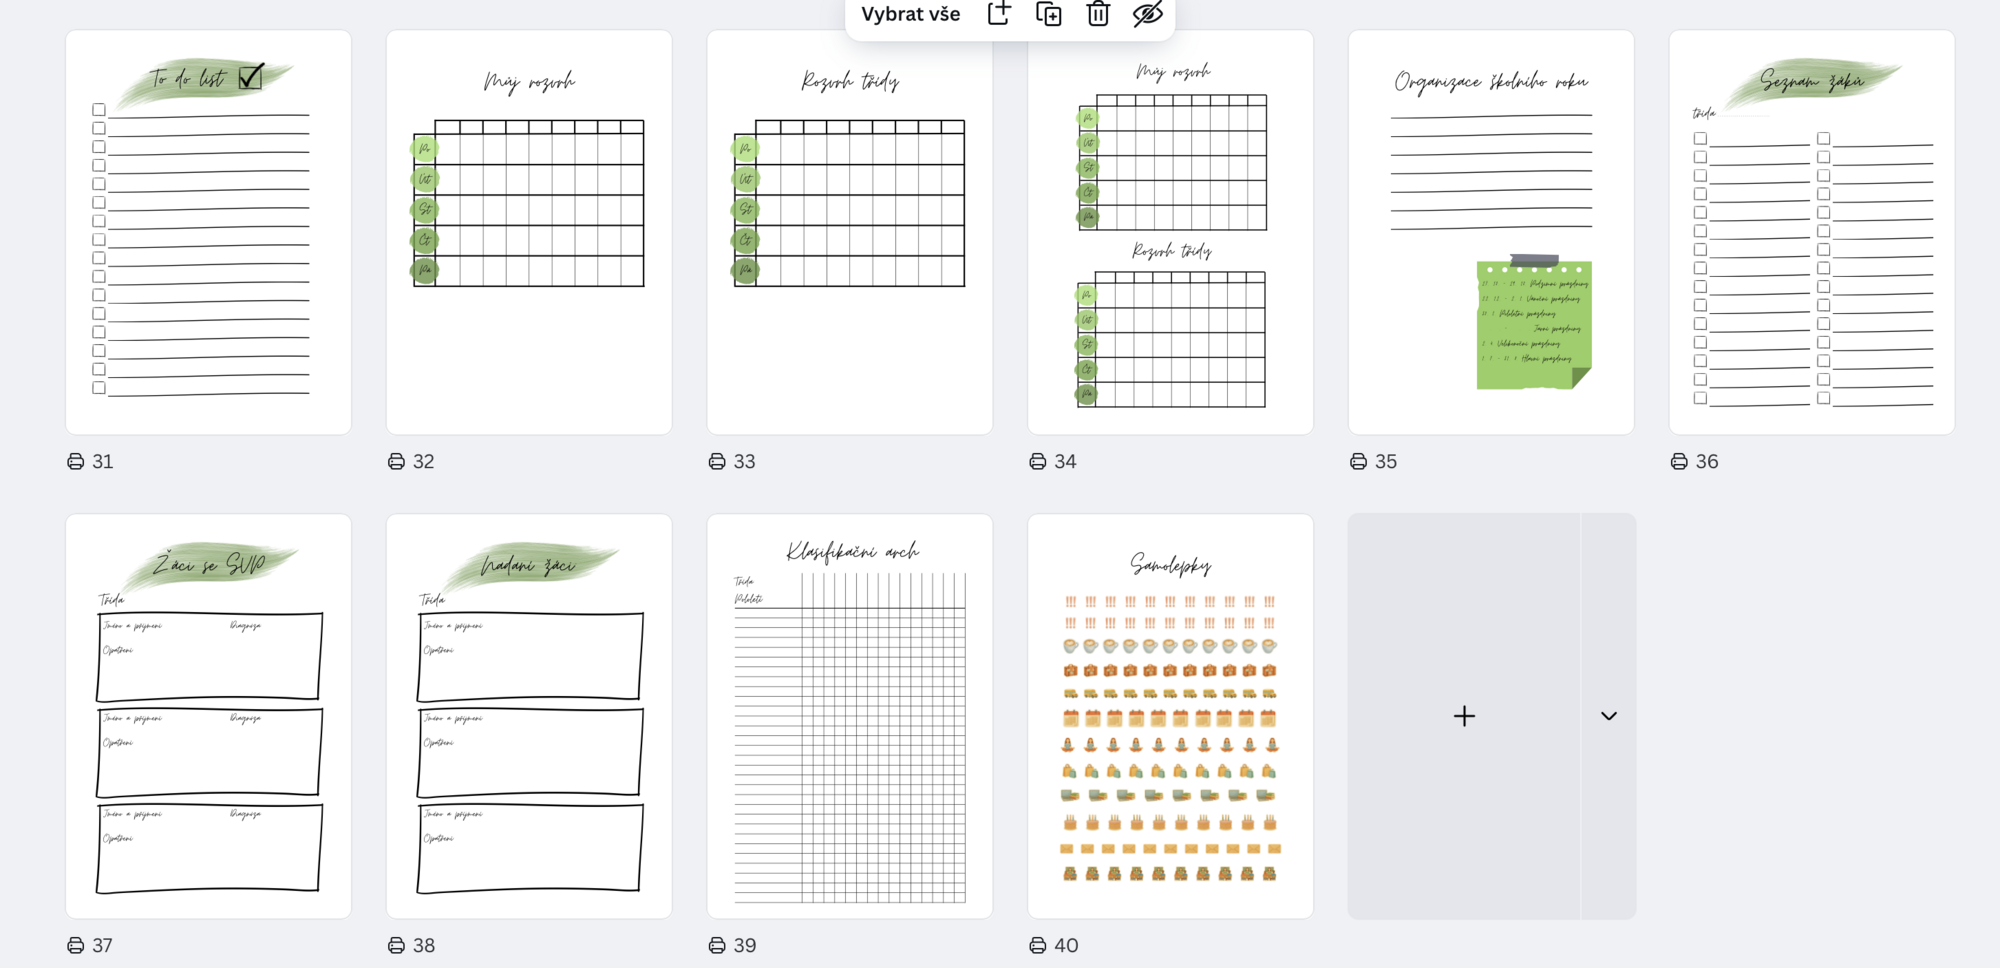This screenshot has height=968, width=2000.
Task: Click the printer icon next to page 36
Action: pos(1679,461)
